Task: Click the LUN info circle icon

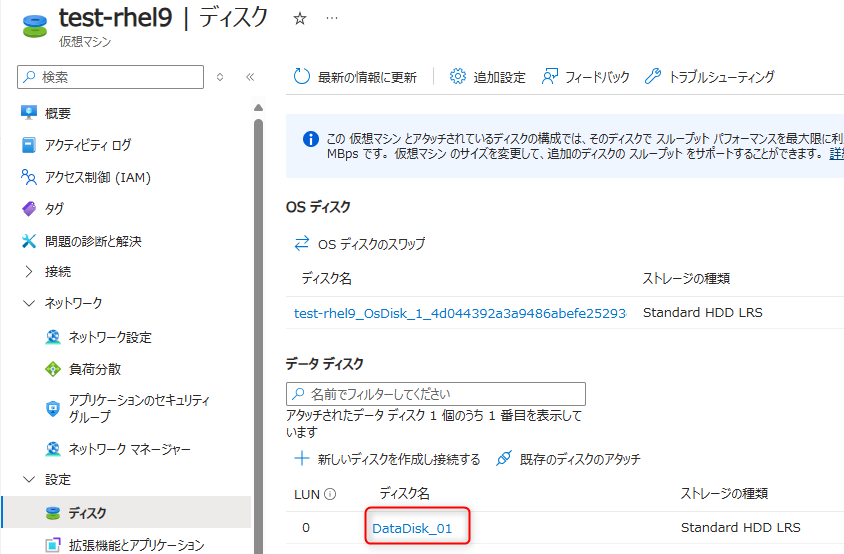Action: [x=330, y=494]
